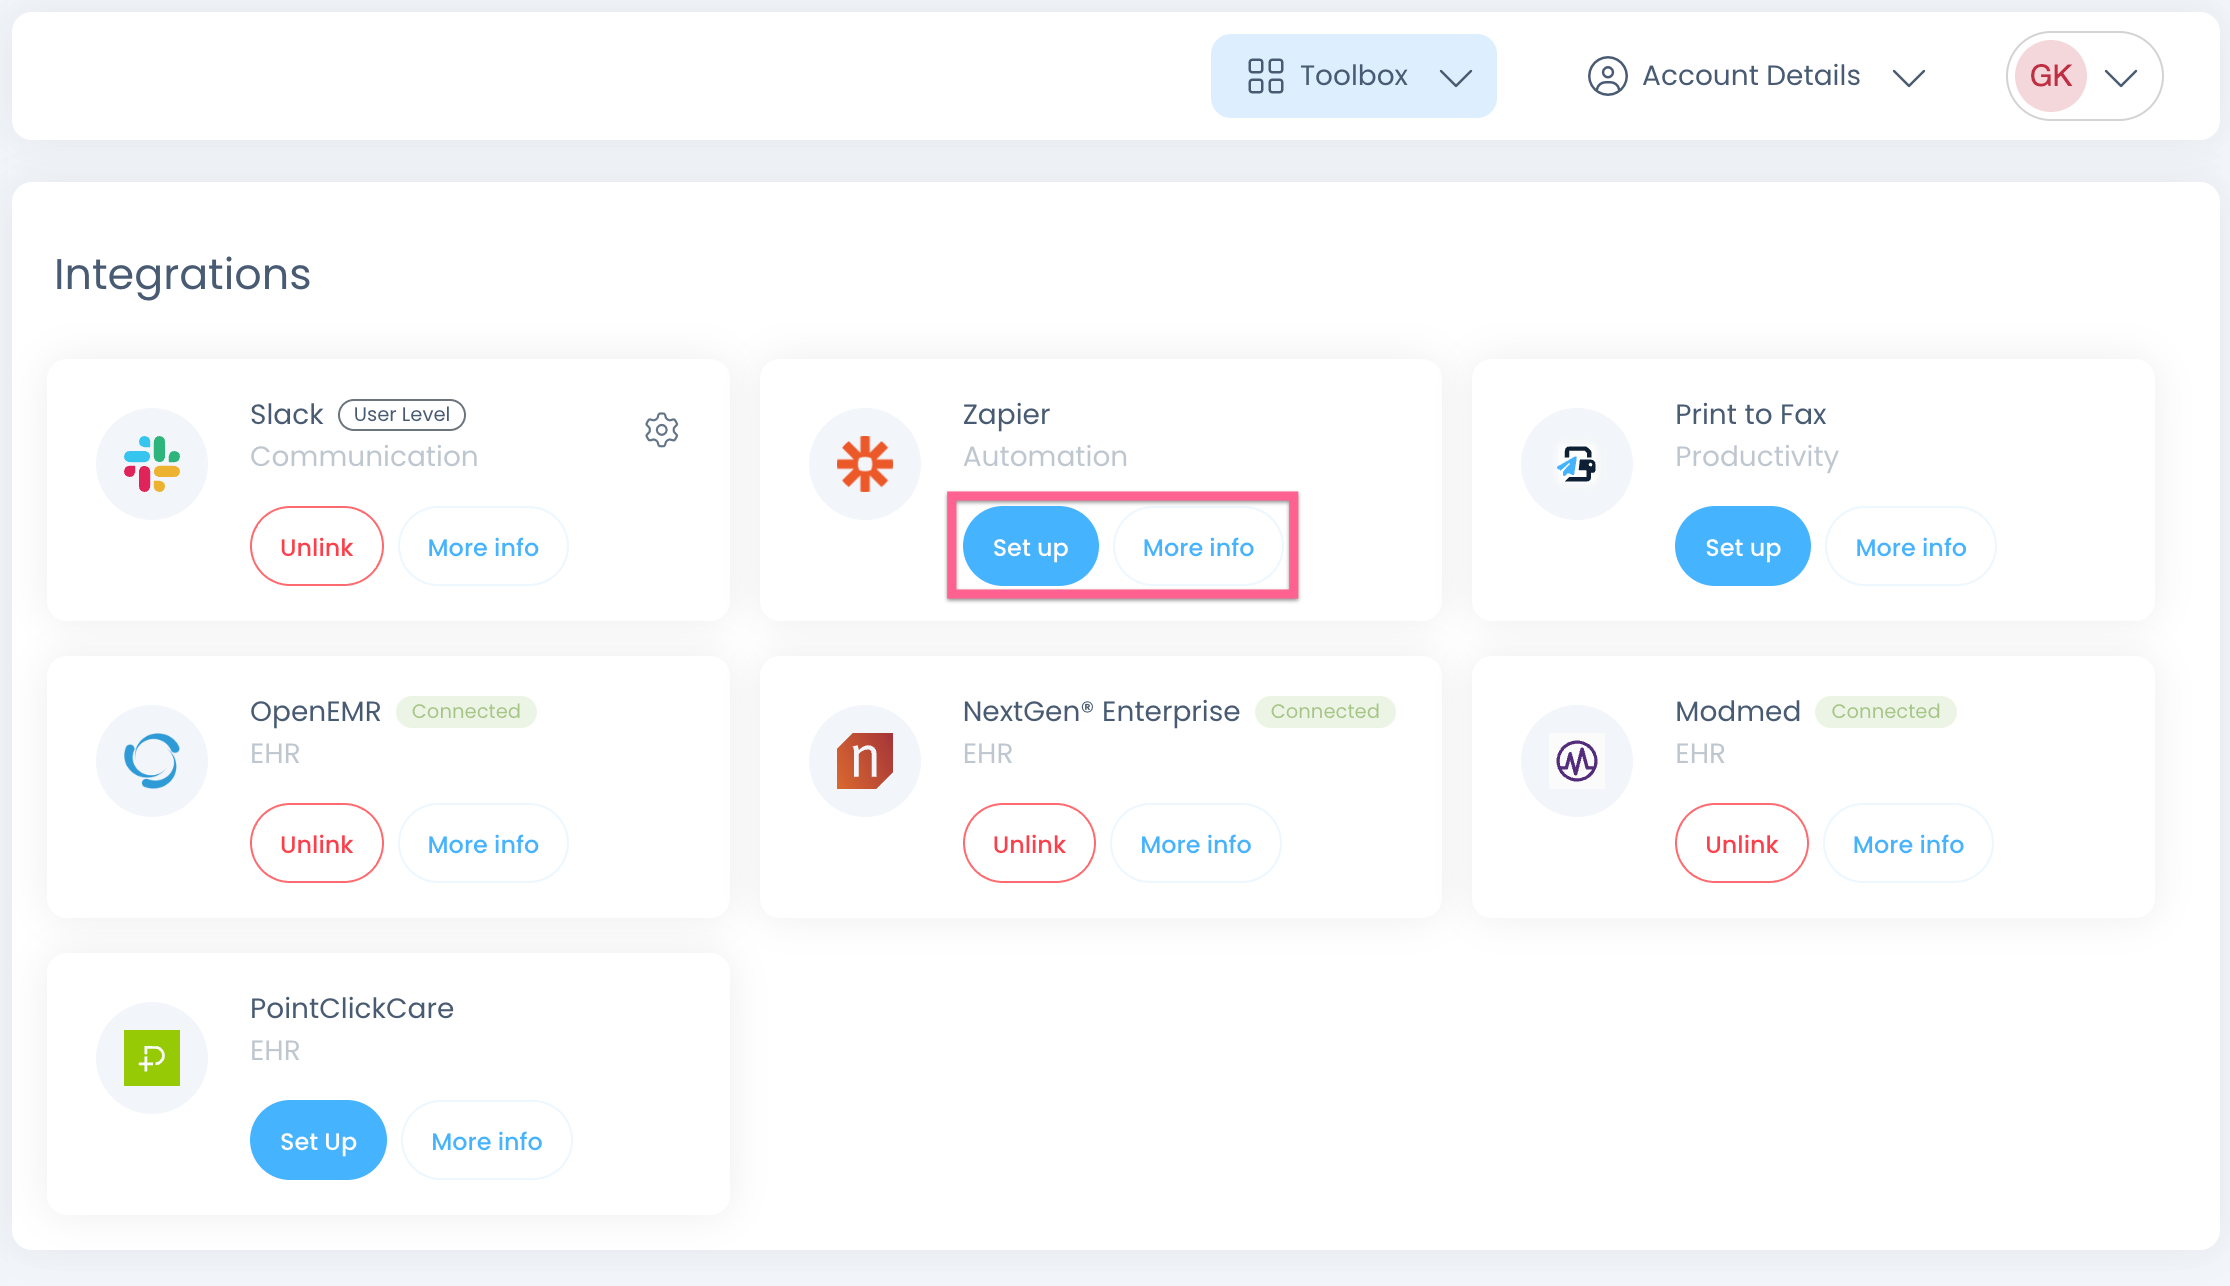
Task: Click the Slack integration icon
Action: 151,463
